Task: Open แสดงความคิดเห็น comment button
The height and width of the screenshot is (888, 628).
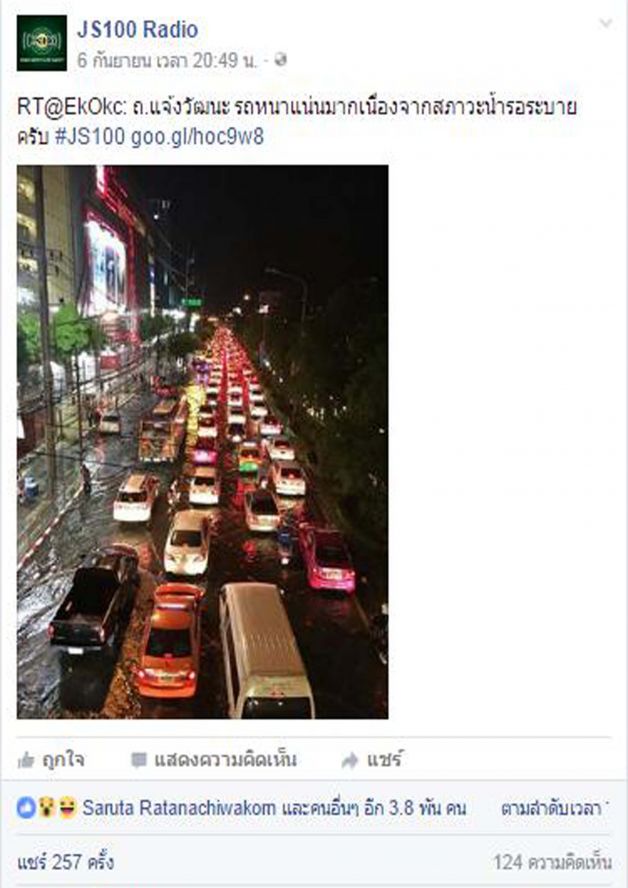Action: tap(213, 760)
